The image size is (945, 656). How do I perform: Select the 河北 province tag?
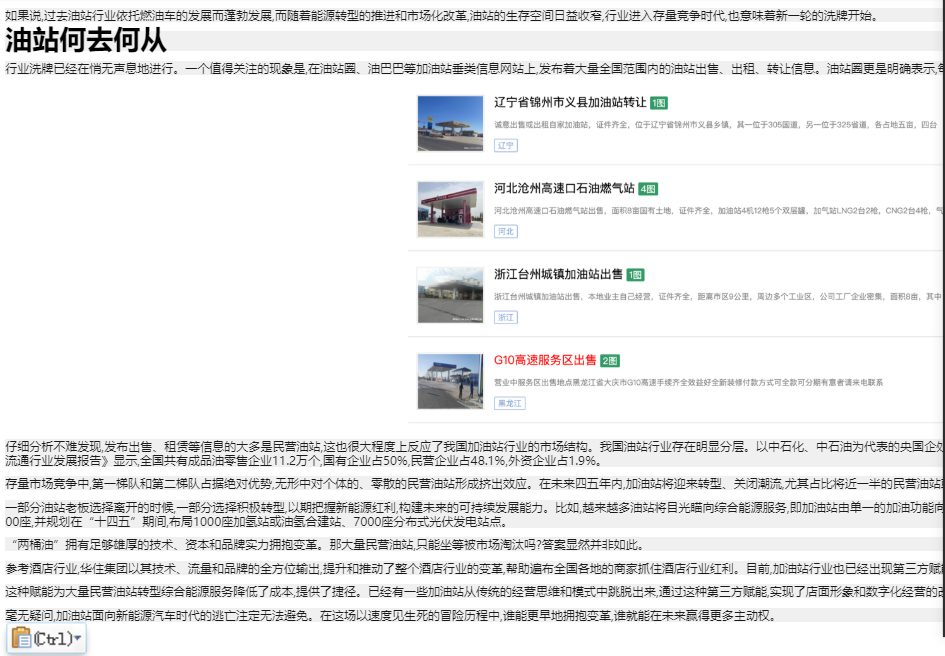pyautogui.click(x=508, y=228)
